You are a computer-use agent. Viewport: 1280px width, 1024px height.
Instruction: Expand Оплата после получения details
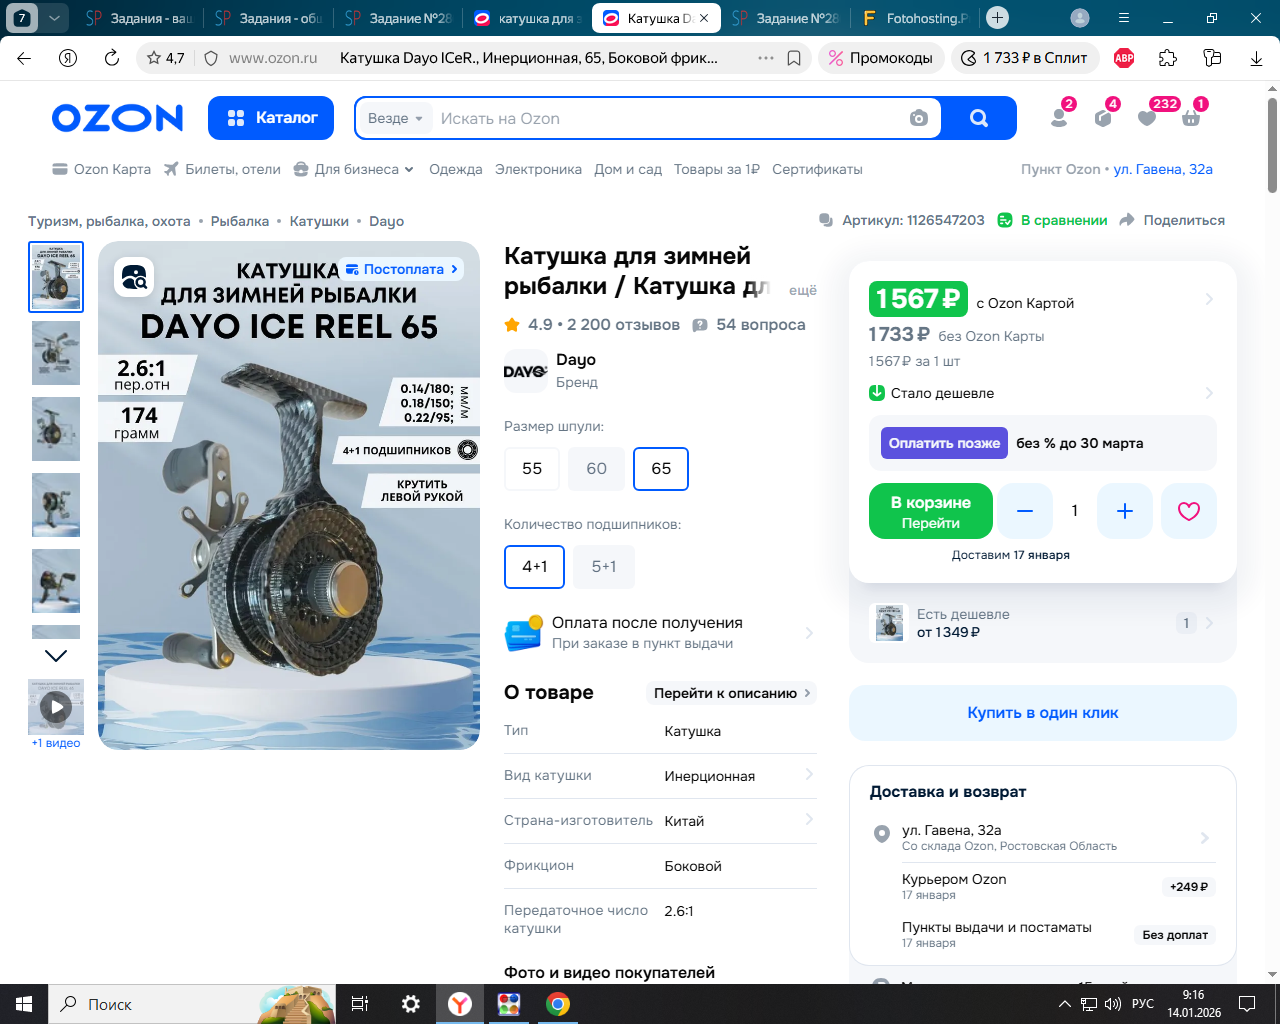pyautogui.click(x=809, y=632)
